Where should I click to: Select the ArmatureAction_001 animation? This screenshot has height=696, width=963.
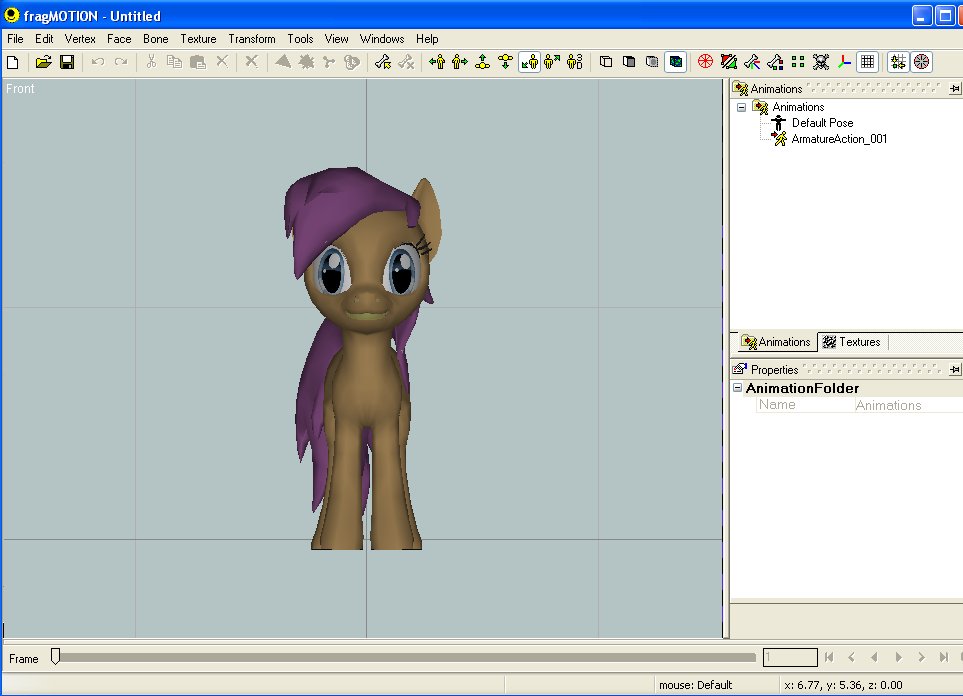839,139
